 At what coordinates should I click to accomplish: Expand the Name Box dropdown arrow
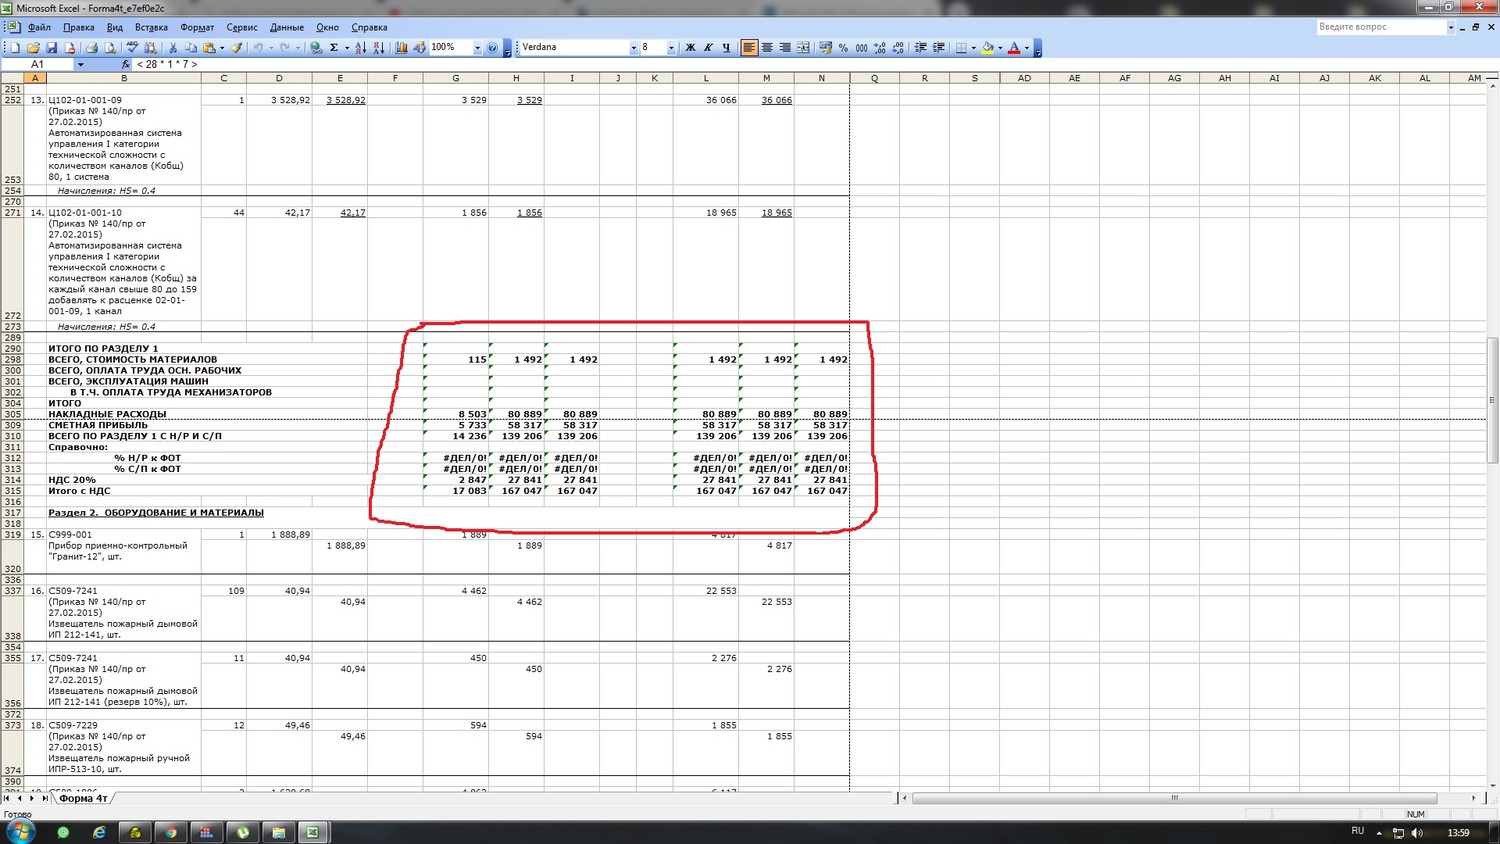click(81, 64)
